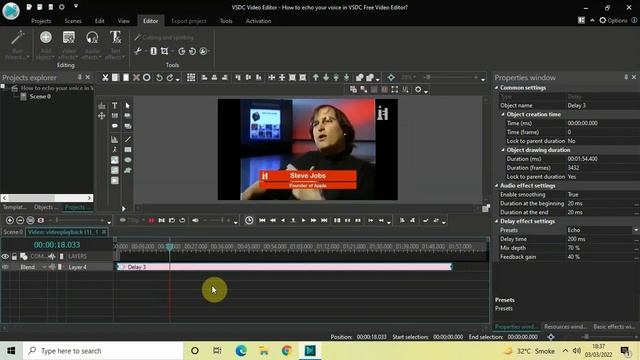Collapse the project tree root node
The height and width of the screenshot is (360, 640).
coord(3,87)
